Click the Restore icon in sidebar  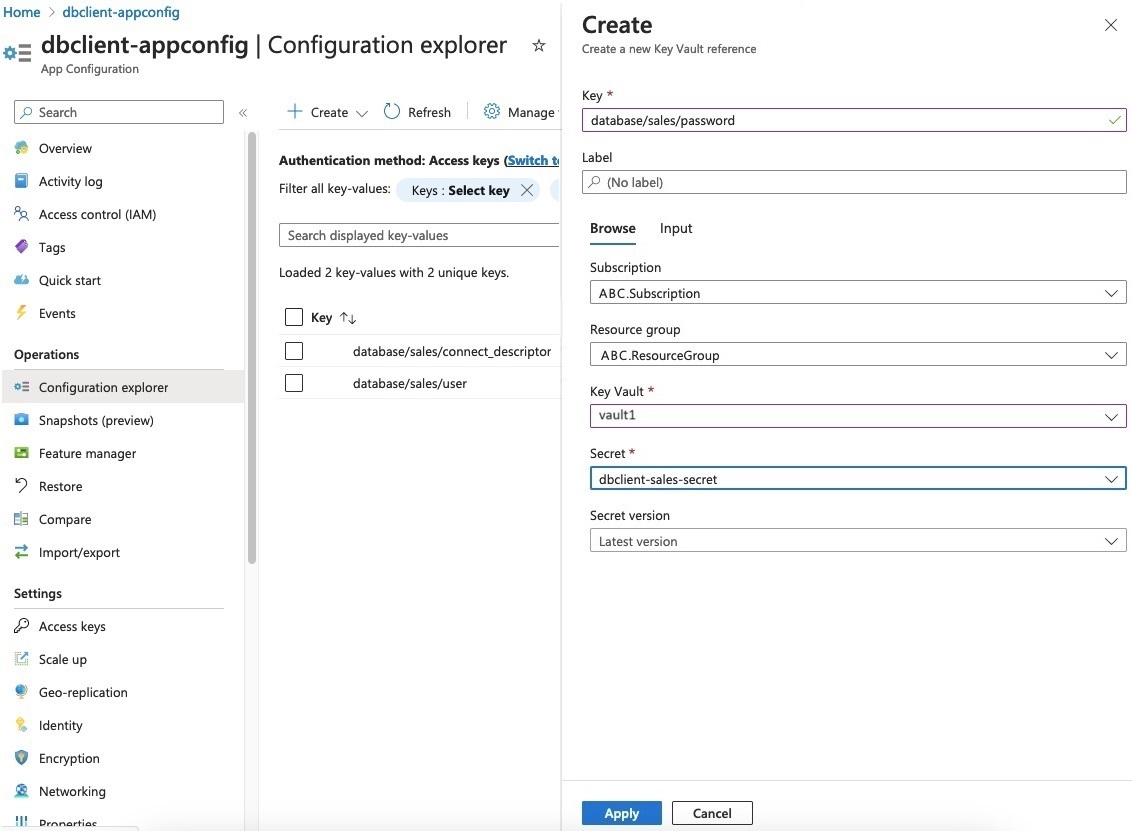(x=22, y=486)
